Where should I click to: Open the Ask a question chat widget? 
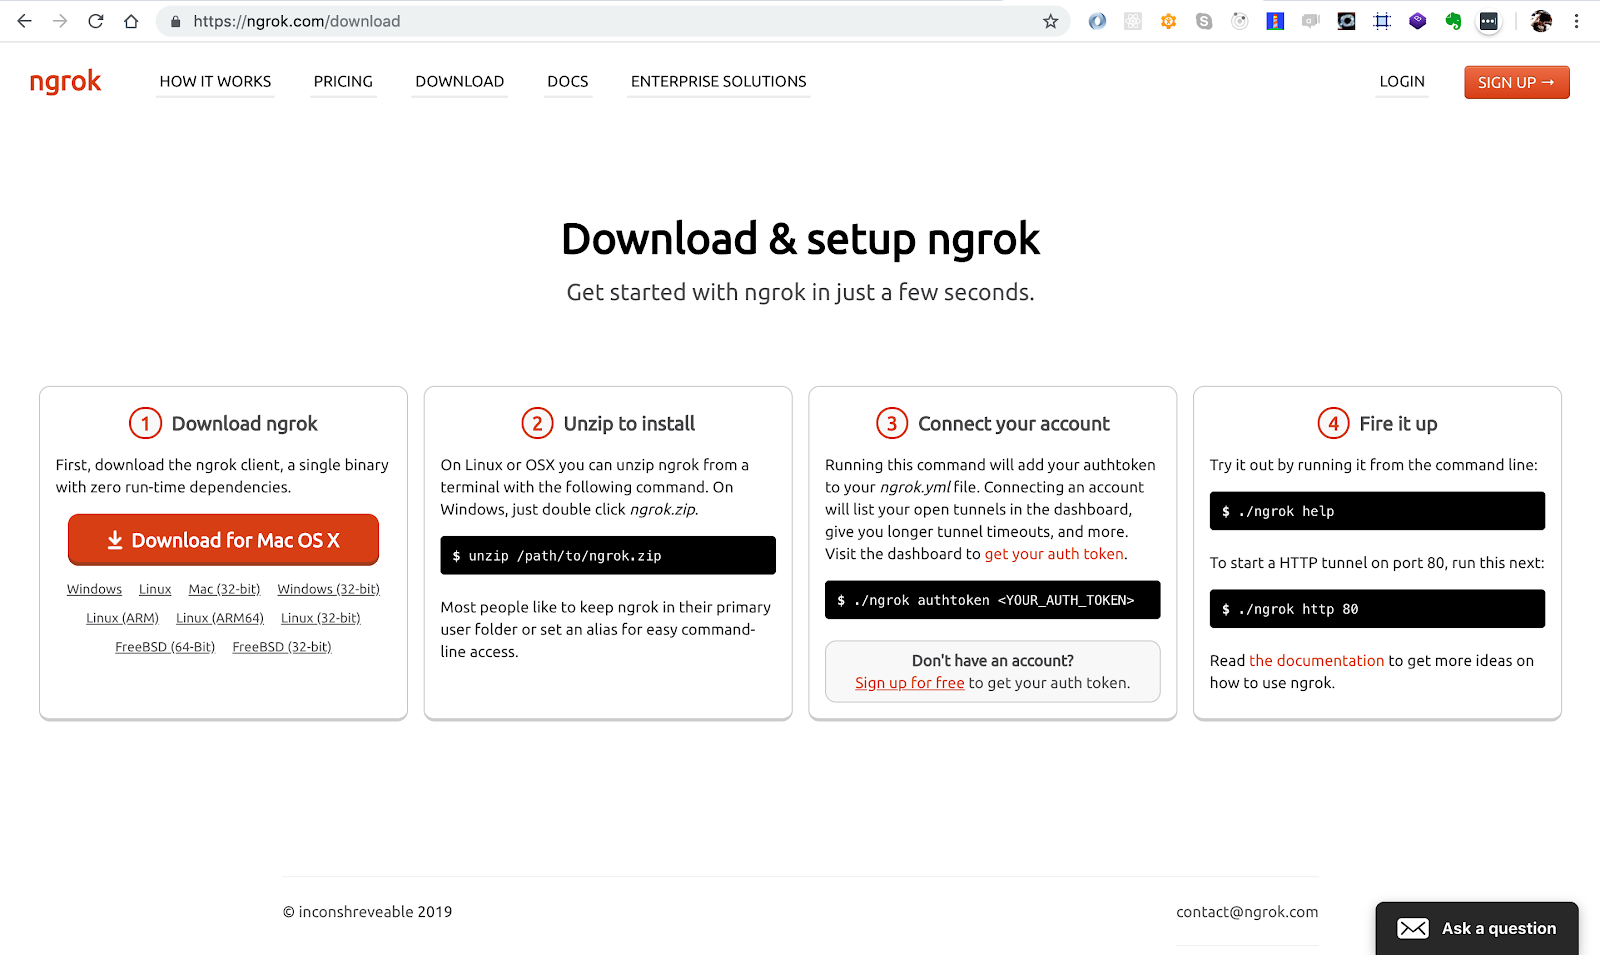[1476, 928]
